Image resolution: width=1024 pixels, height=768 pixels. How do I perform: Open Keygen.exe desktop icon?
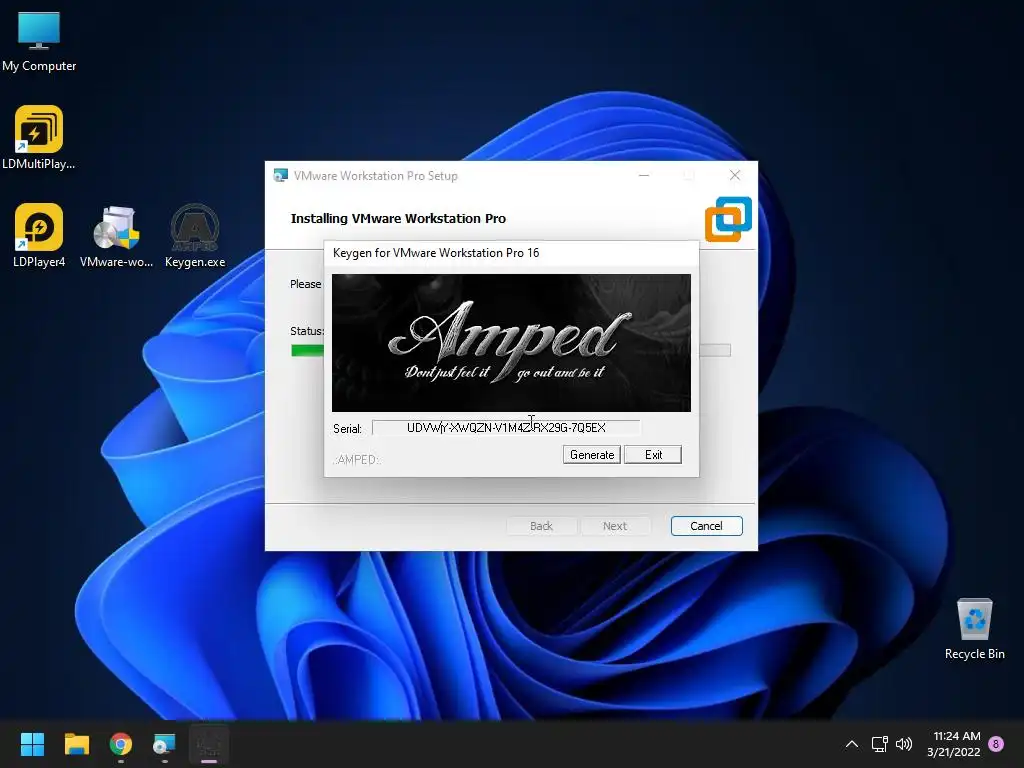tap(195, 236)
